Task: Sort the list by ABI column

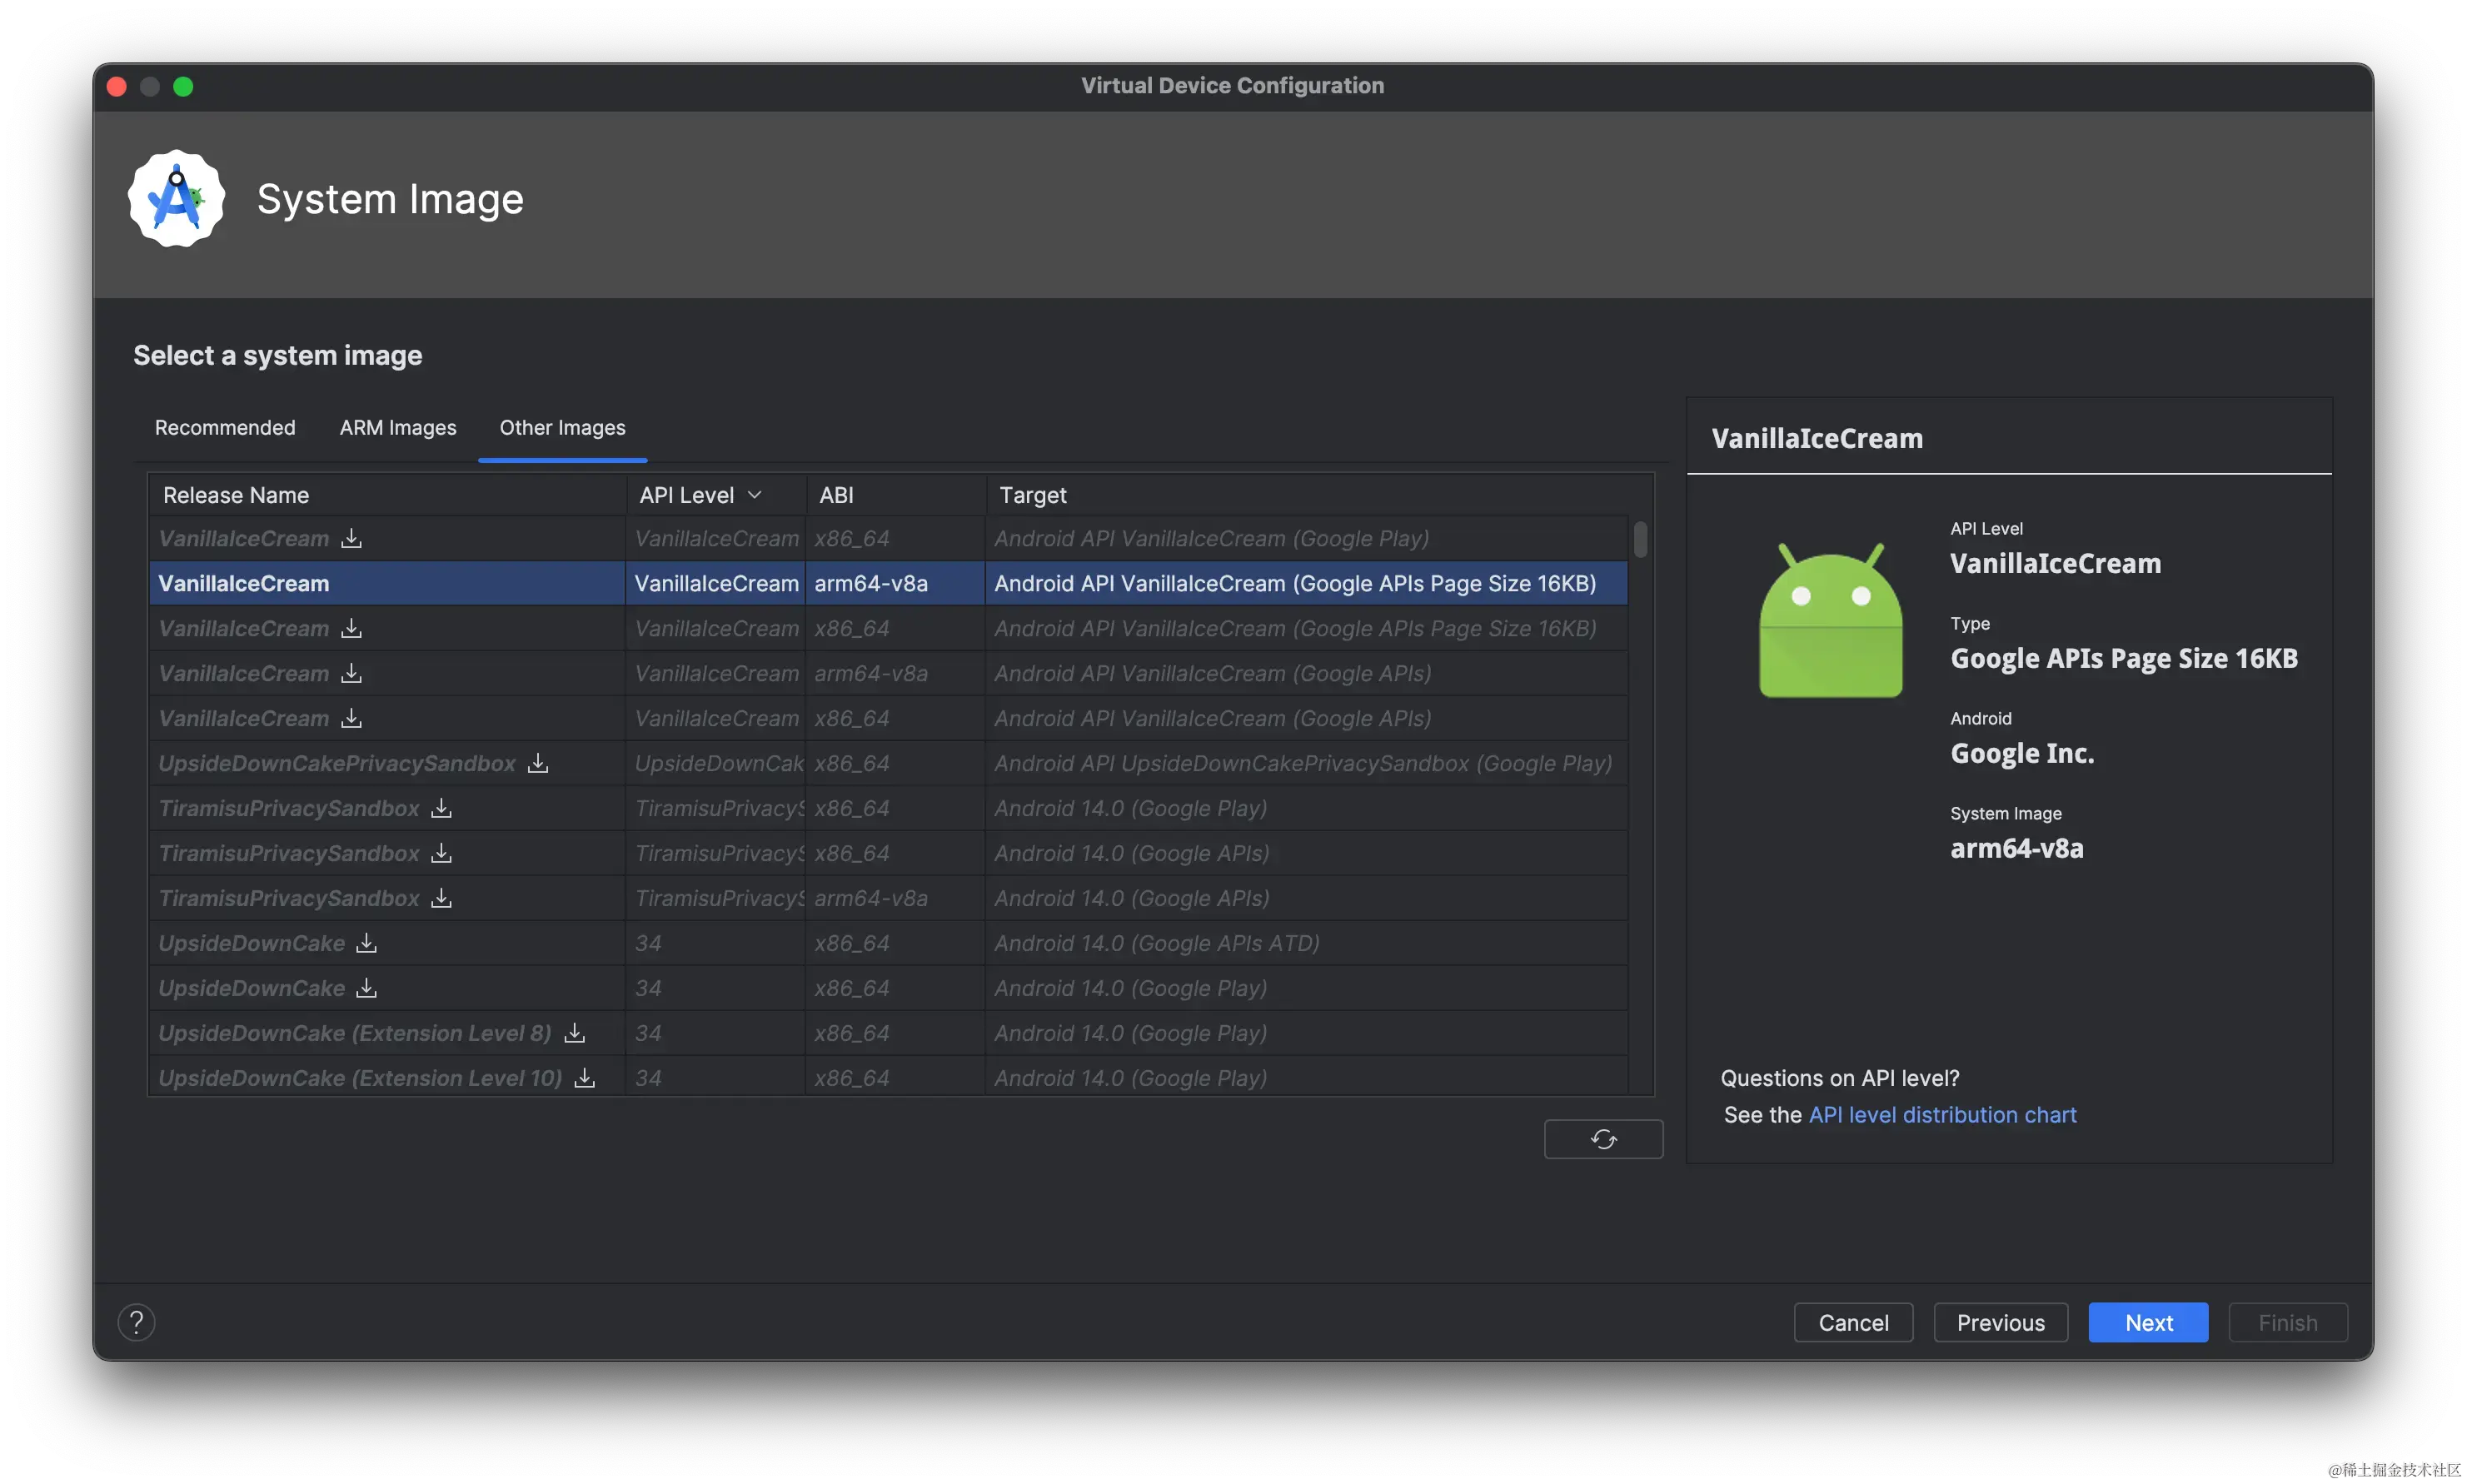Action: tap(837, 495)
